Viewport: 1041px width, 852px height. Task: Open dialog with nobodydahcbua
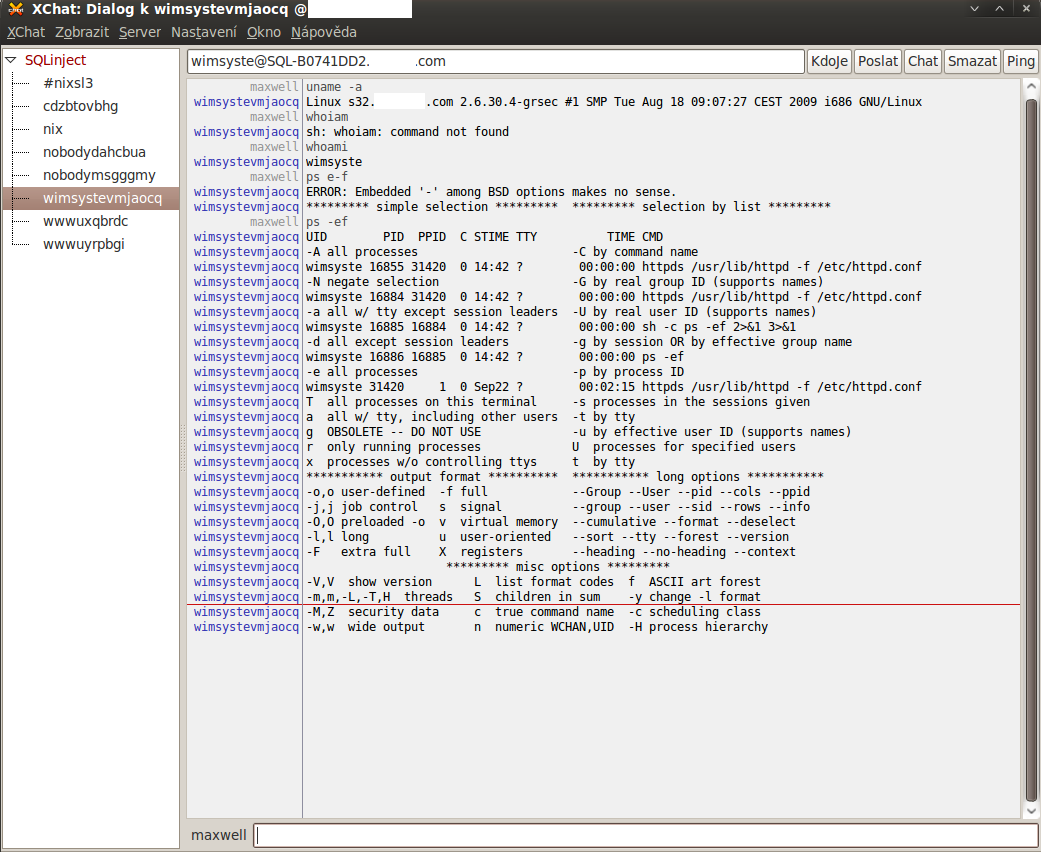point(94,152)
